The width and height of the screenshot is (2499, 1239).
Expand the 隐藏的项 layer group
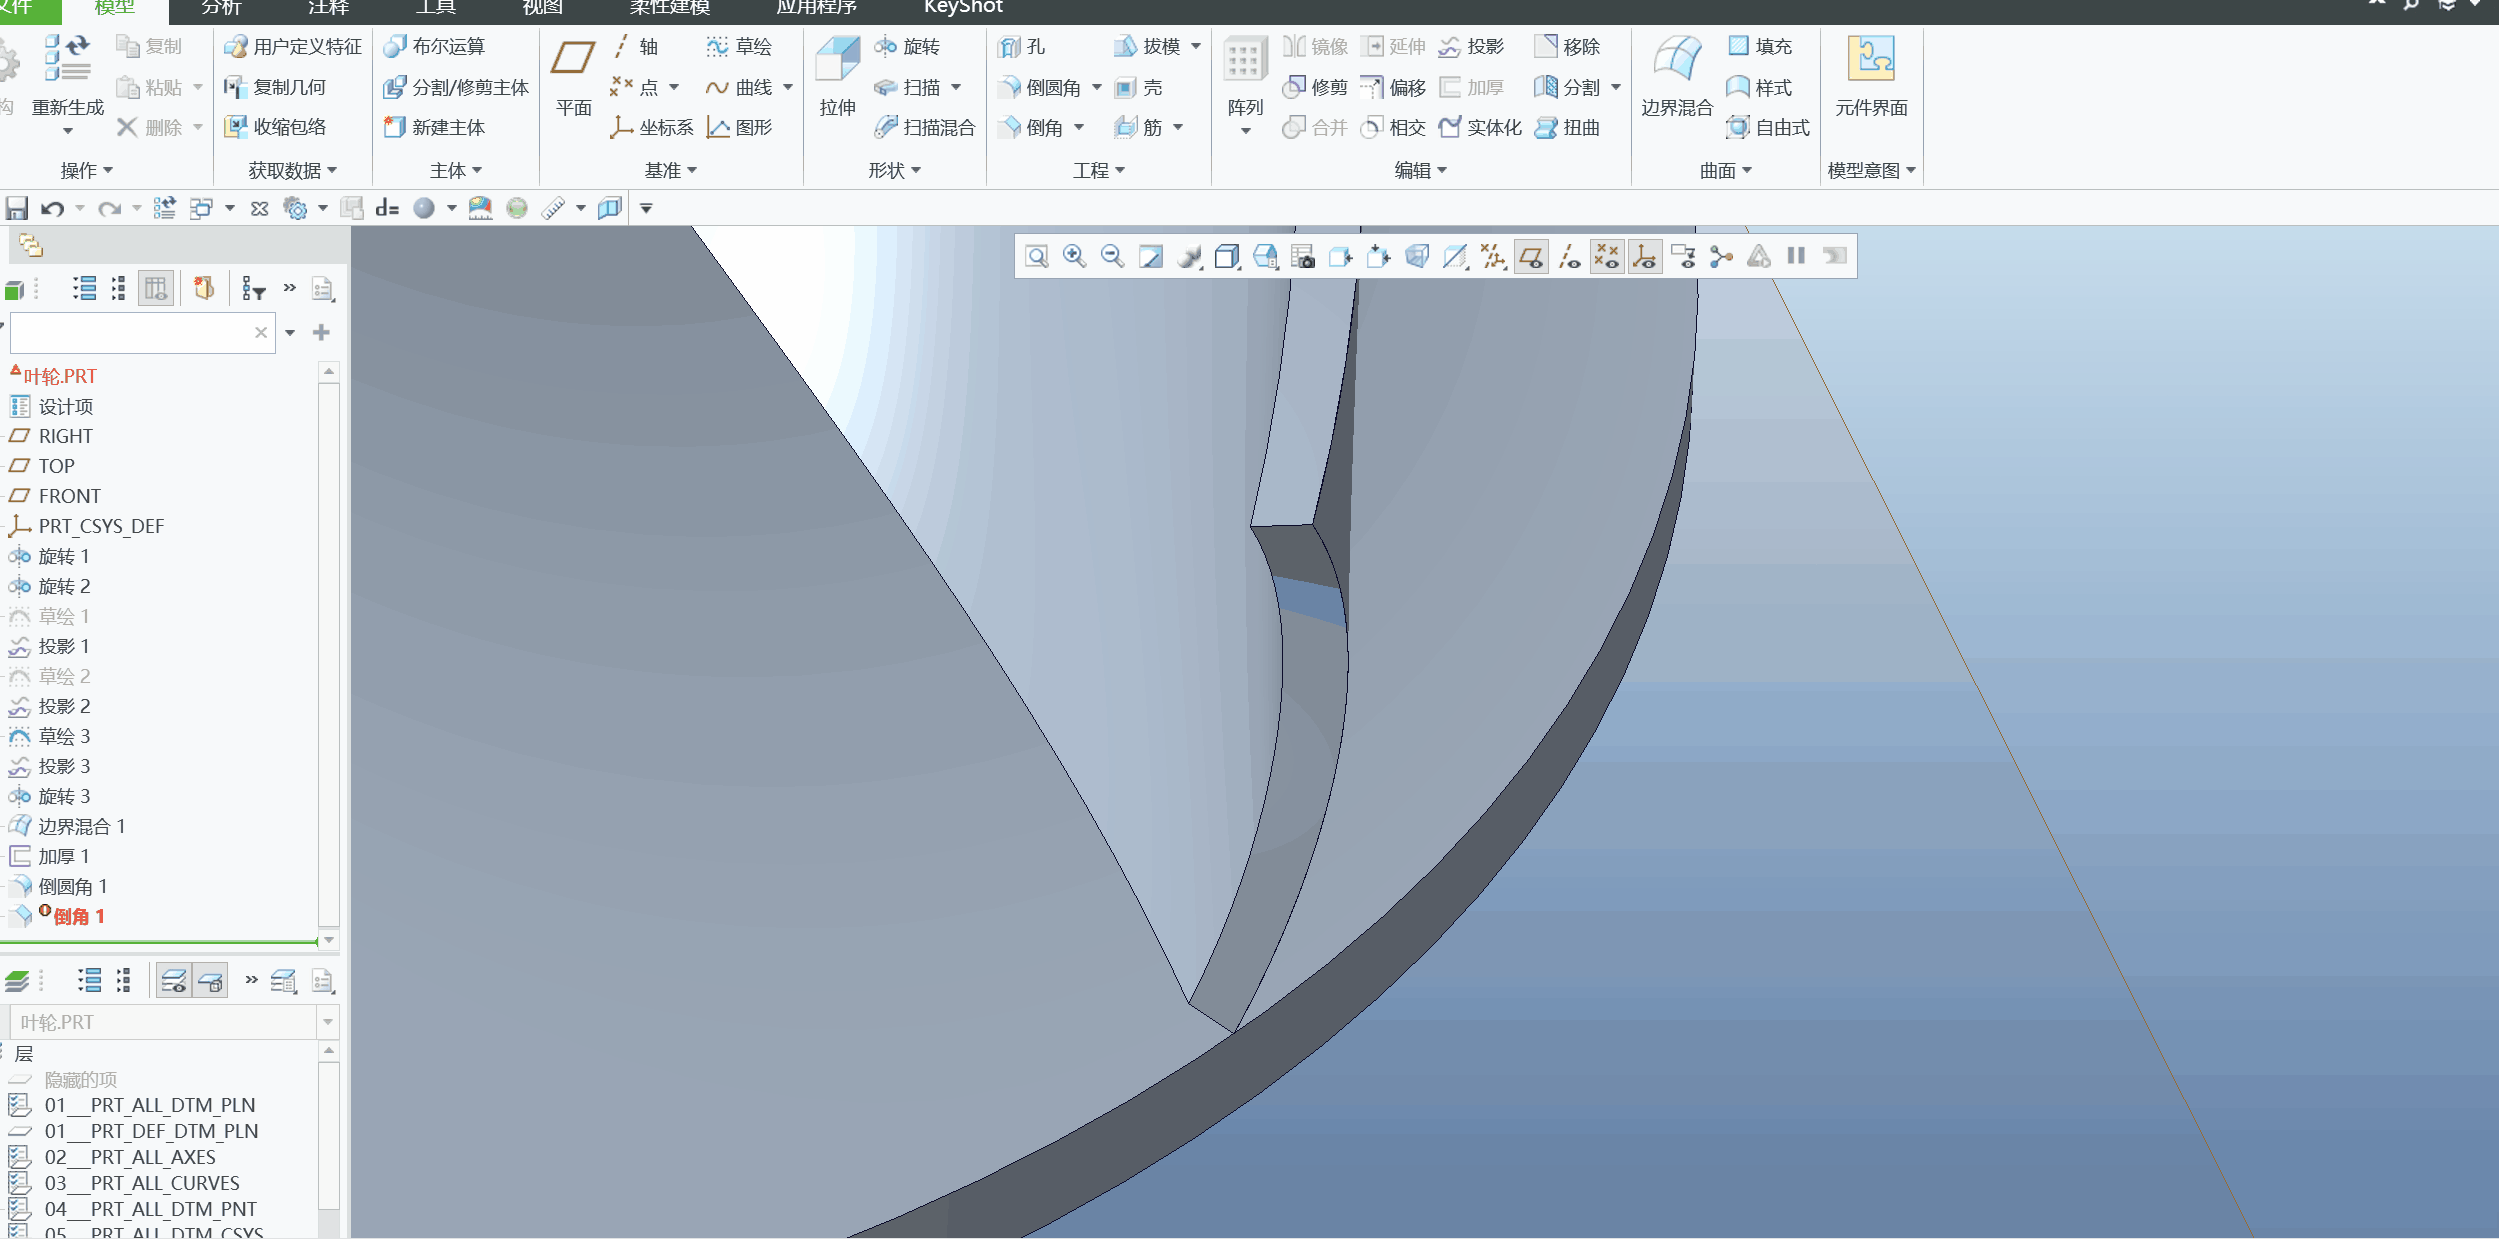click(13, 1078)
